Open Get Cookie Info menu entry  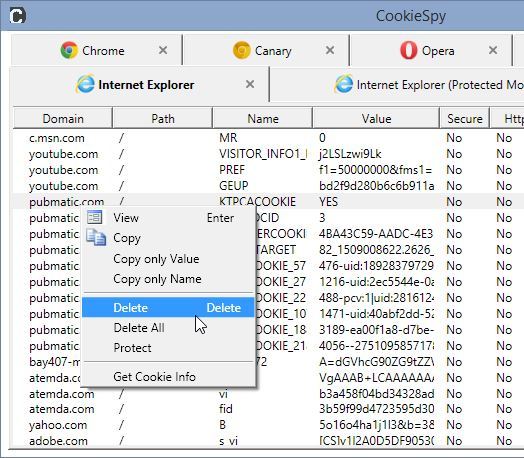coord(168,377)
